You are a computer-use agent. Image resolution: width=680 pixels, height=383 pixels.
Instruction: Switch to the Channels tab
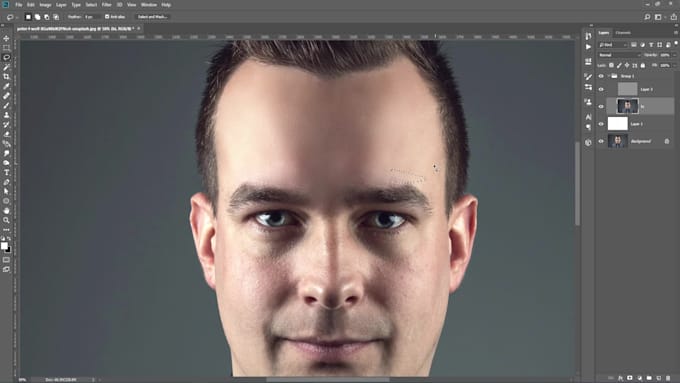pos(623,33)
